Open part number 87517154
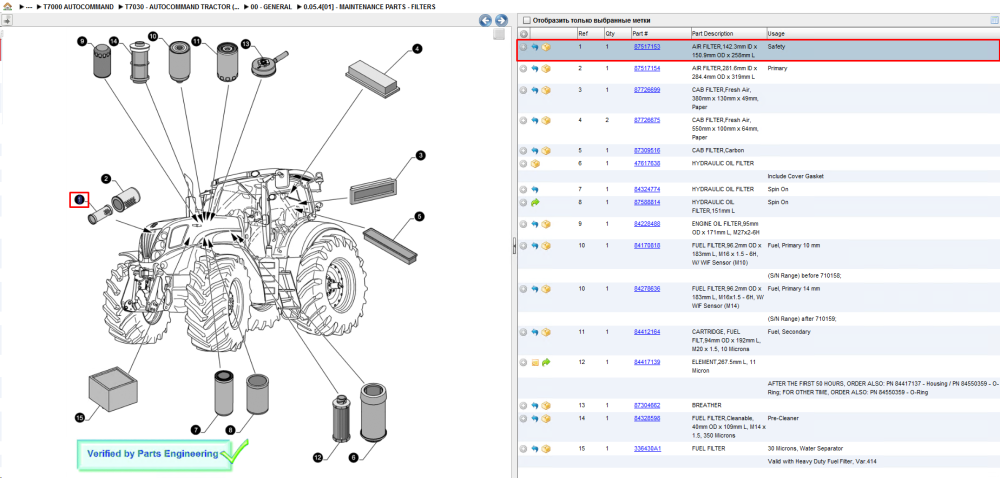The height and width of the screenshot is (478, 1000). (x=647, y=68)
